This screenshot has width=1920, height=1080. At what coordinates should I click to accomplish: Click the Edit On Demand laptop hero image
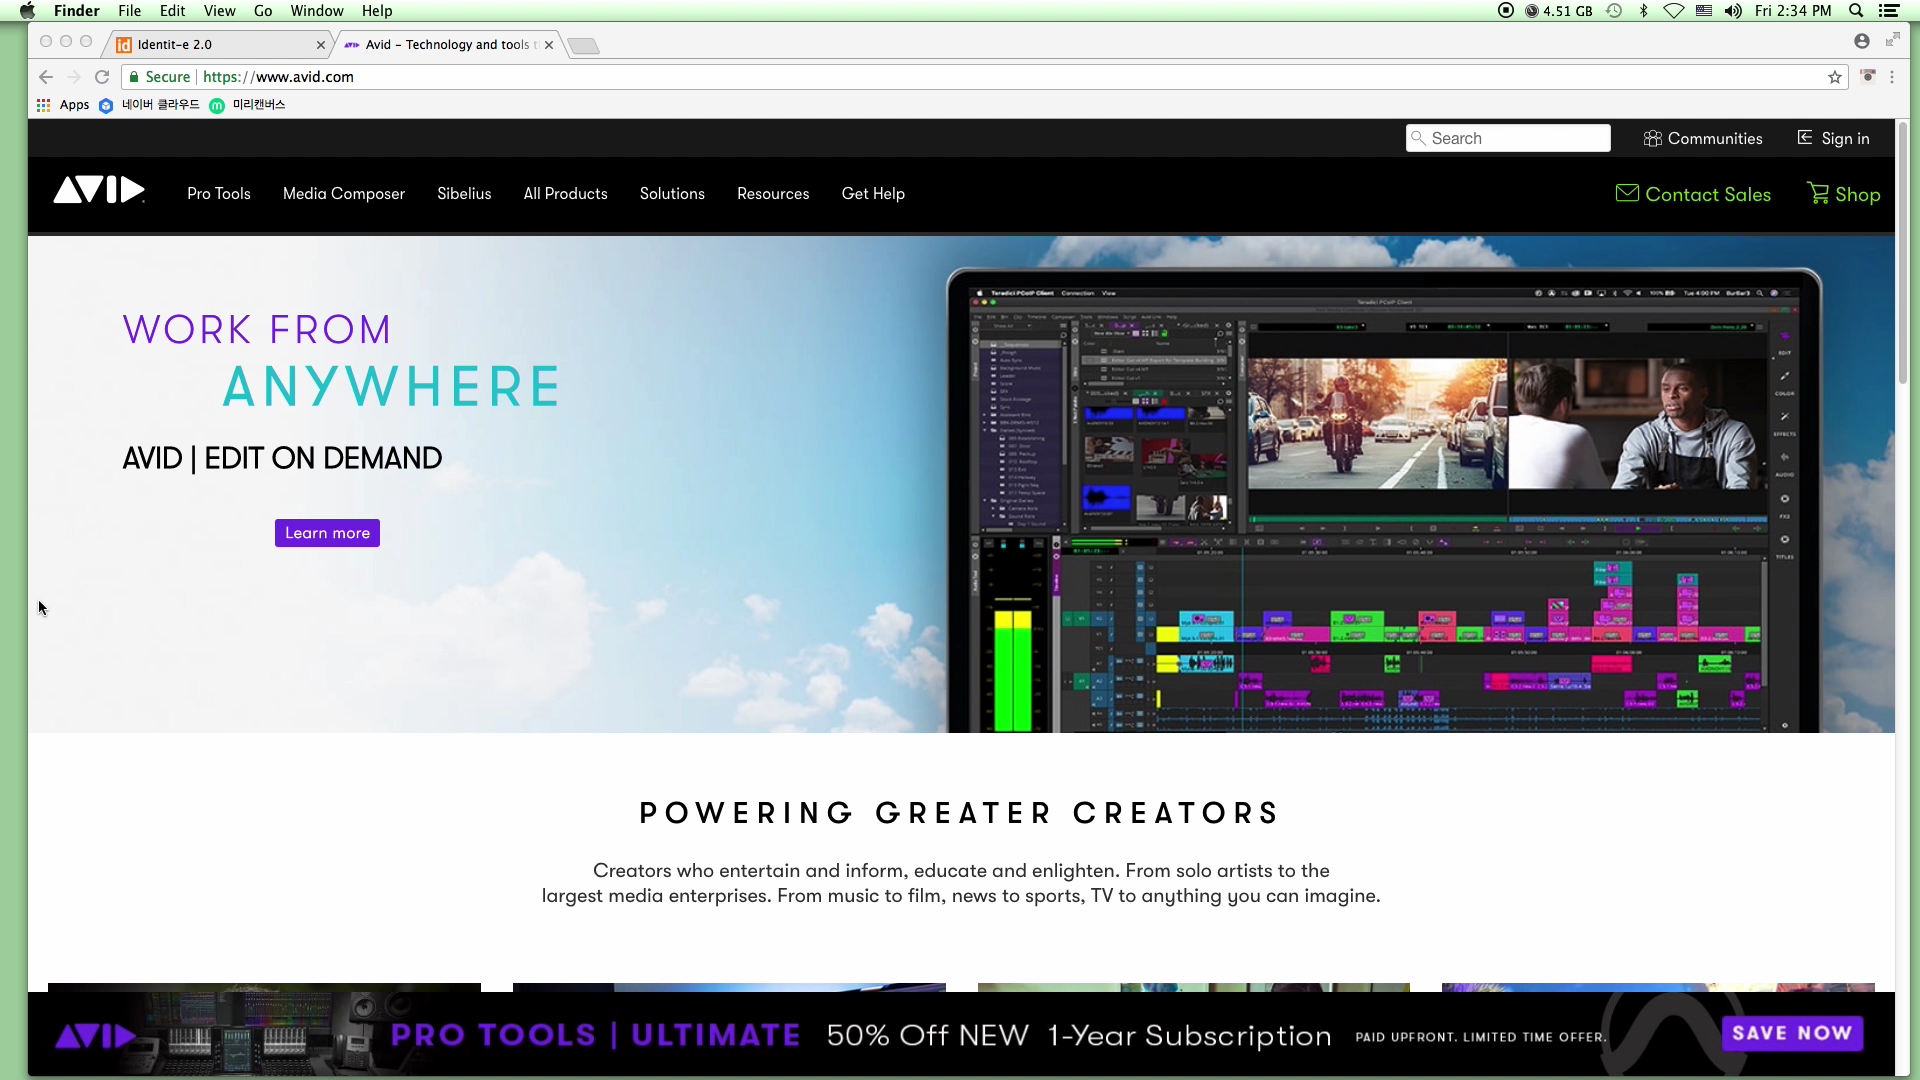(x=1384, y=500)
